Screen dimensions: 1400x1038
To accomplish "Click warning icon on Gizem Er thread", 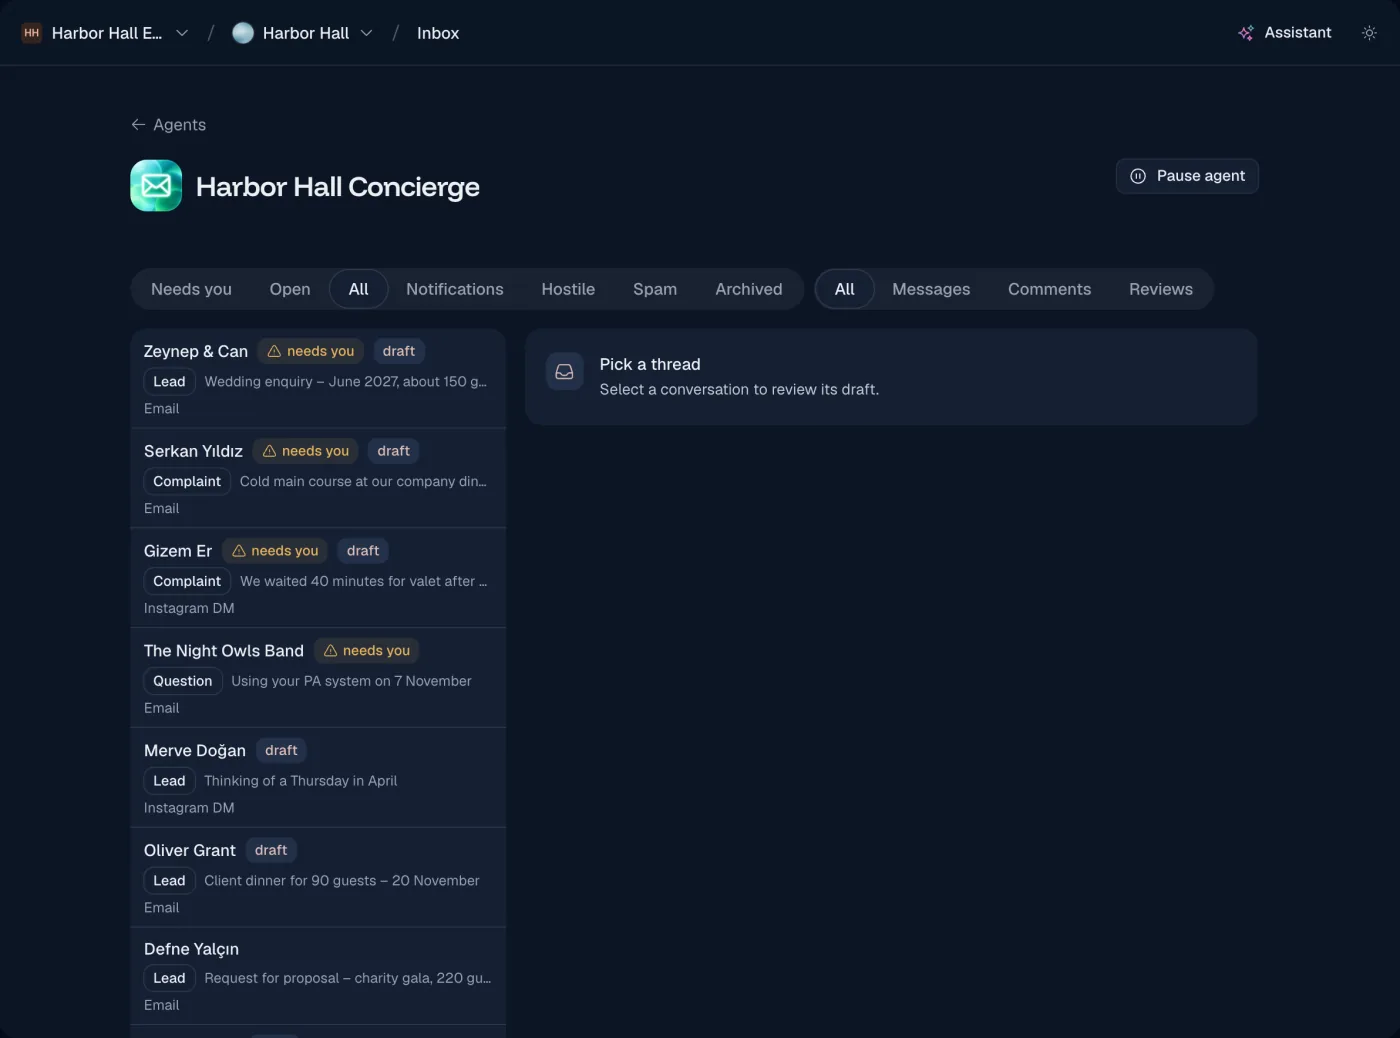I will coord(239,551).
